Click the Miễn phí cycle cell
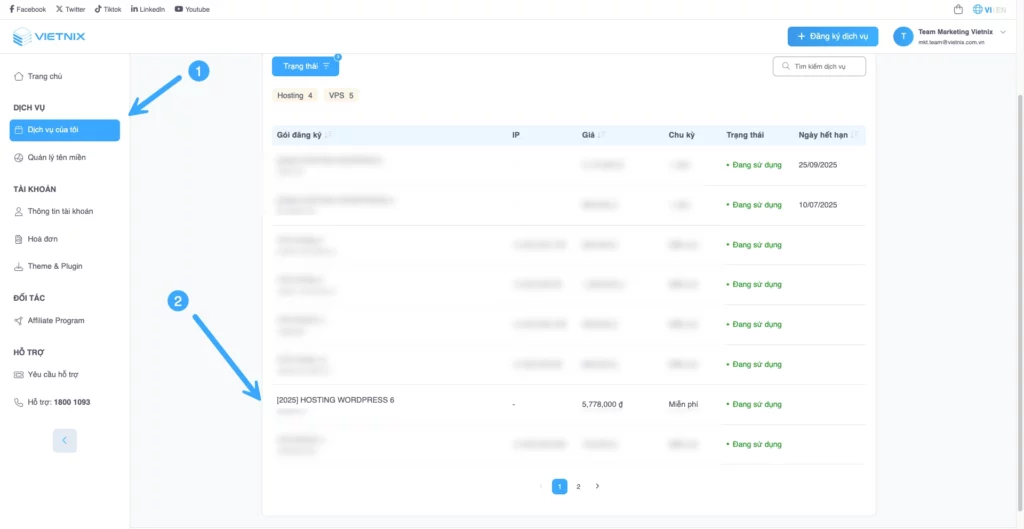This screenshot has height=529, width=1024. 683,405
